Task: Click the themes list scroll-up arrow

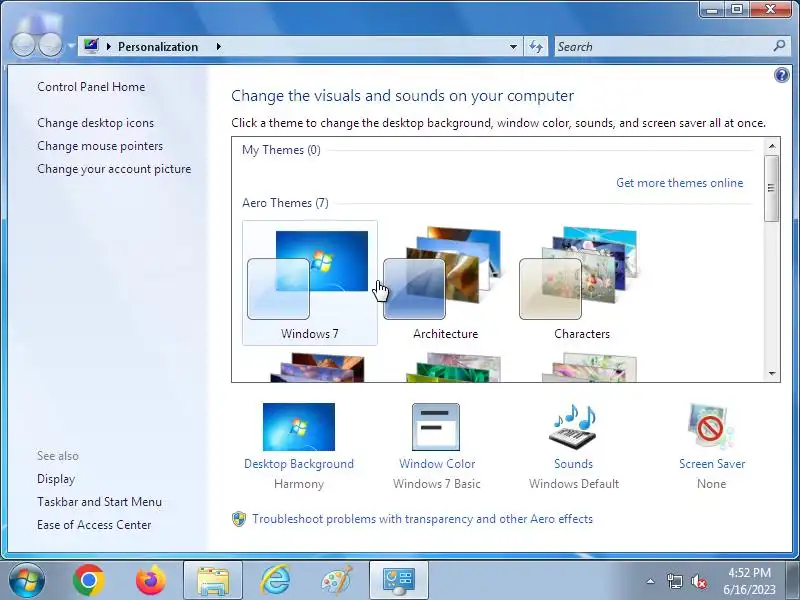Action: pos(772,146)
